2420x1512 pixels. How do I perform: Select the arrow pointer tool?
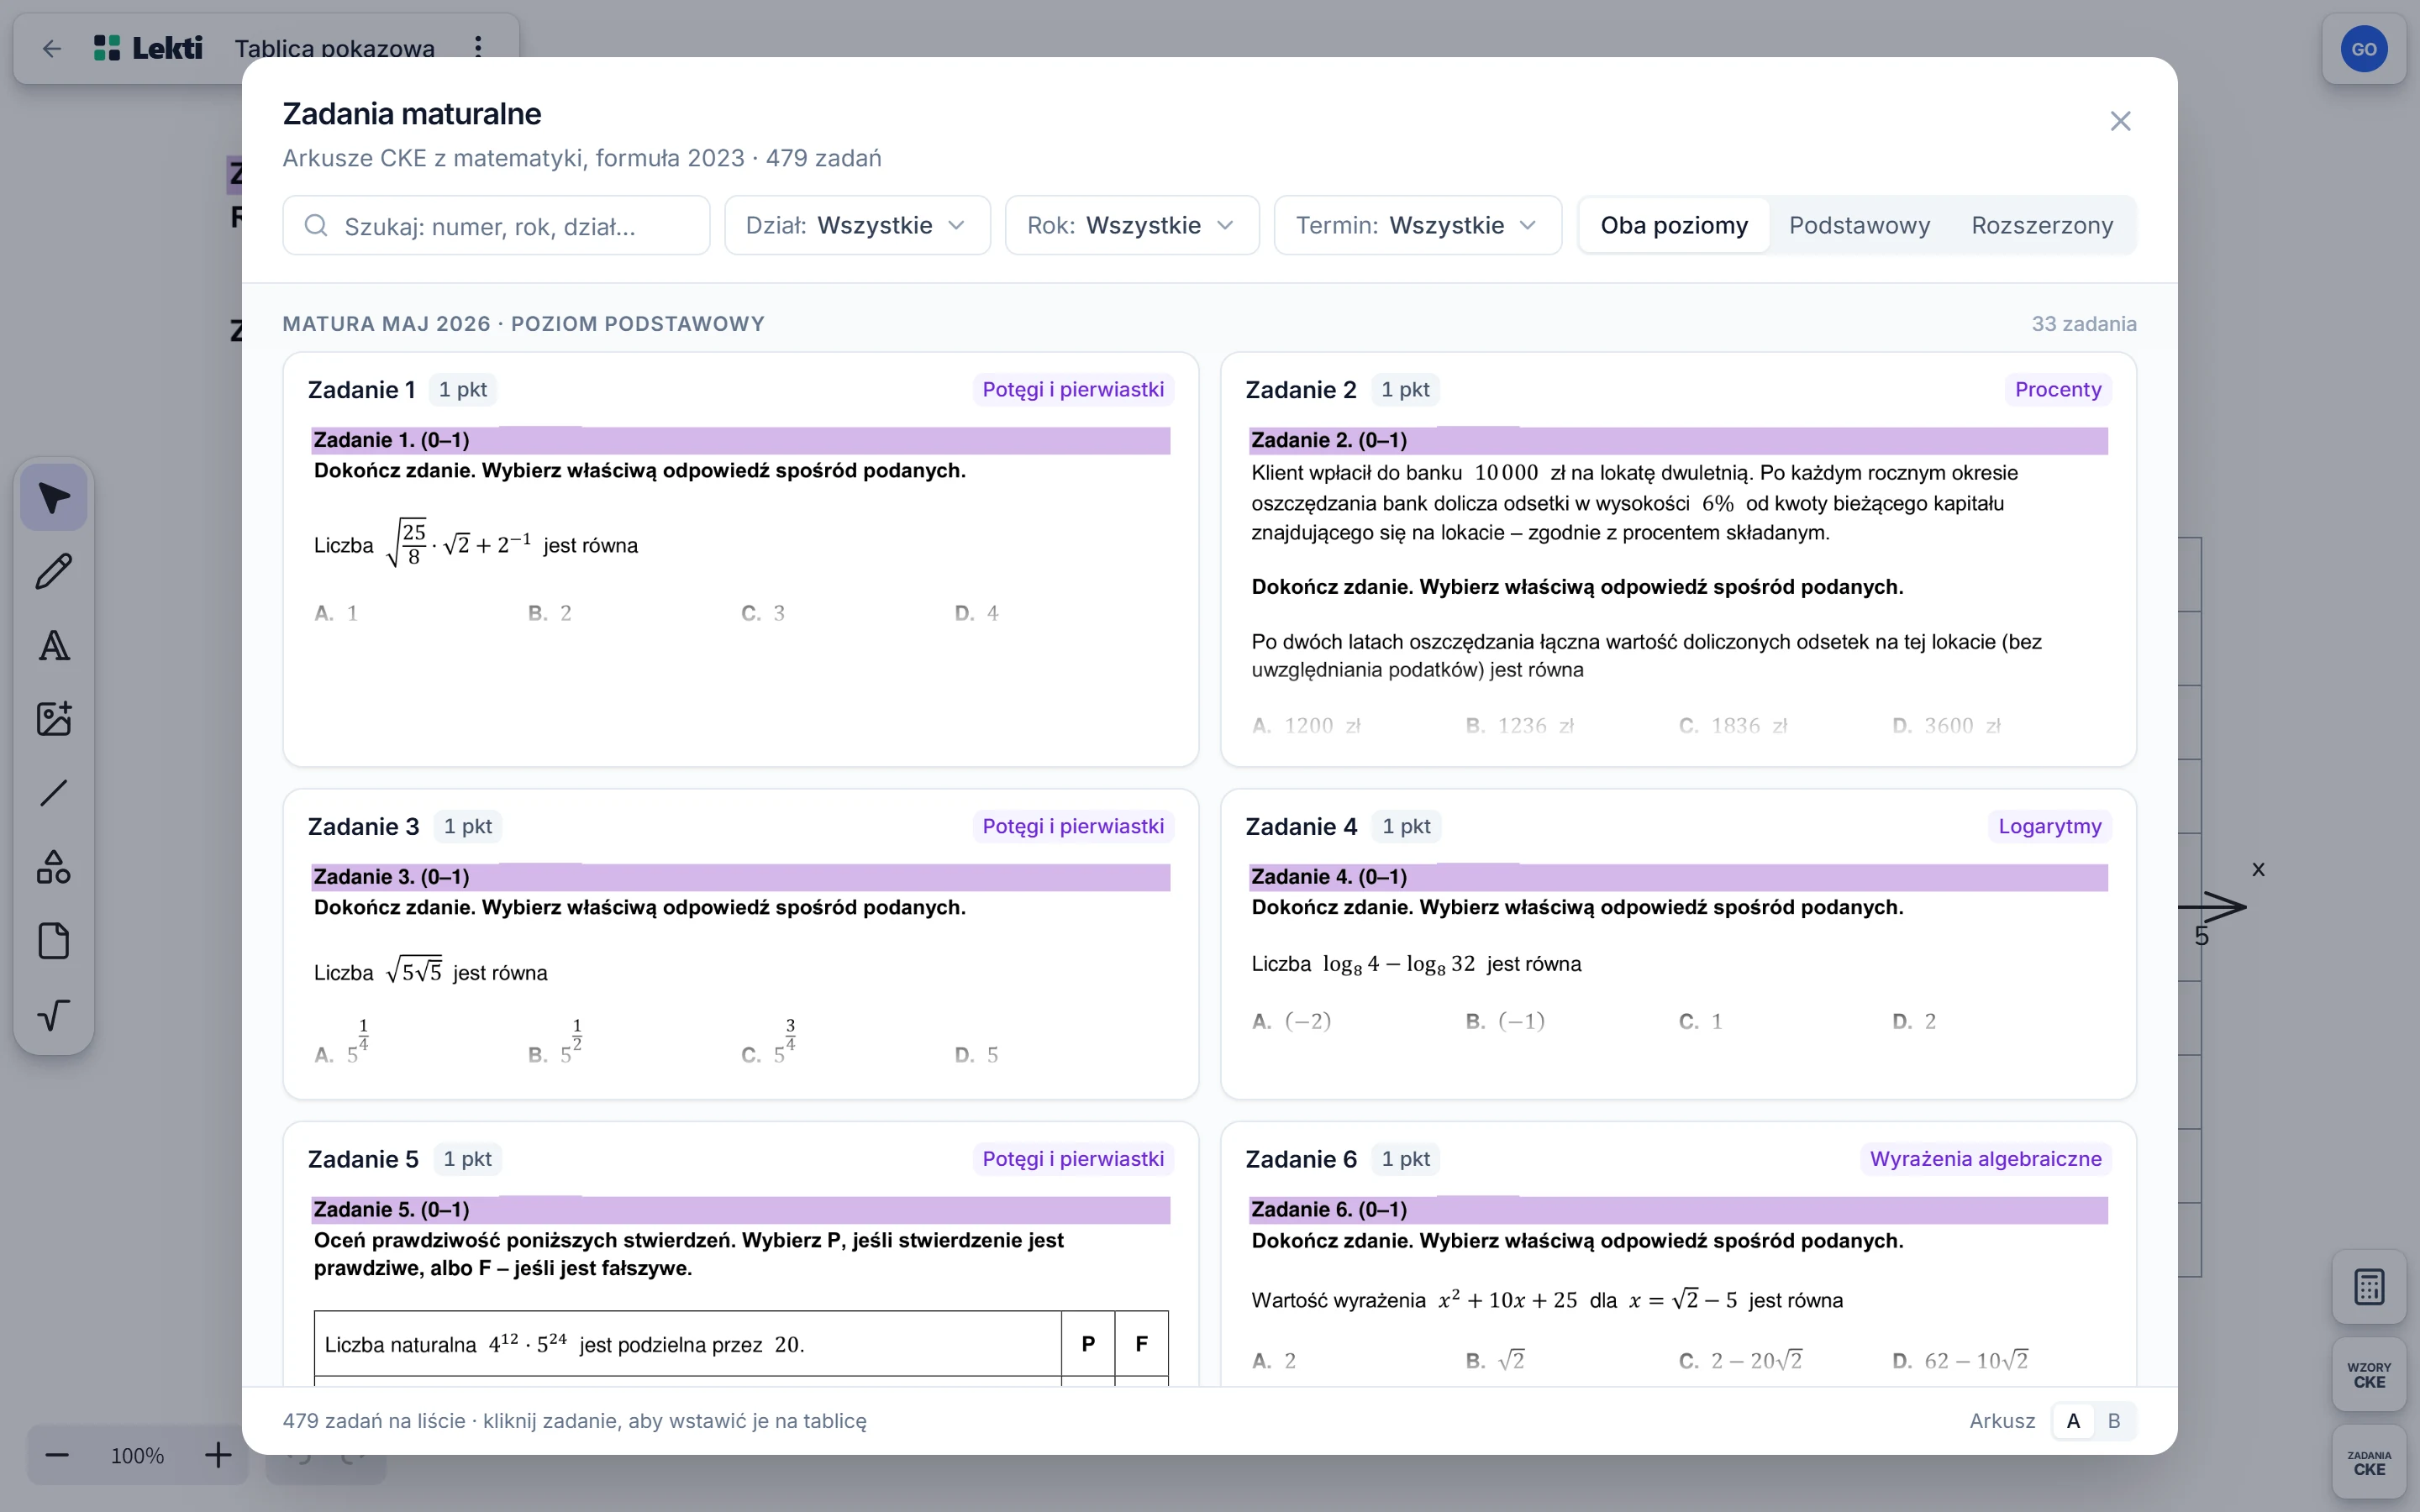pos(54,498)
